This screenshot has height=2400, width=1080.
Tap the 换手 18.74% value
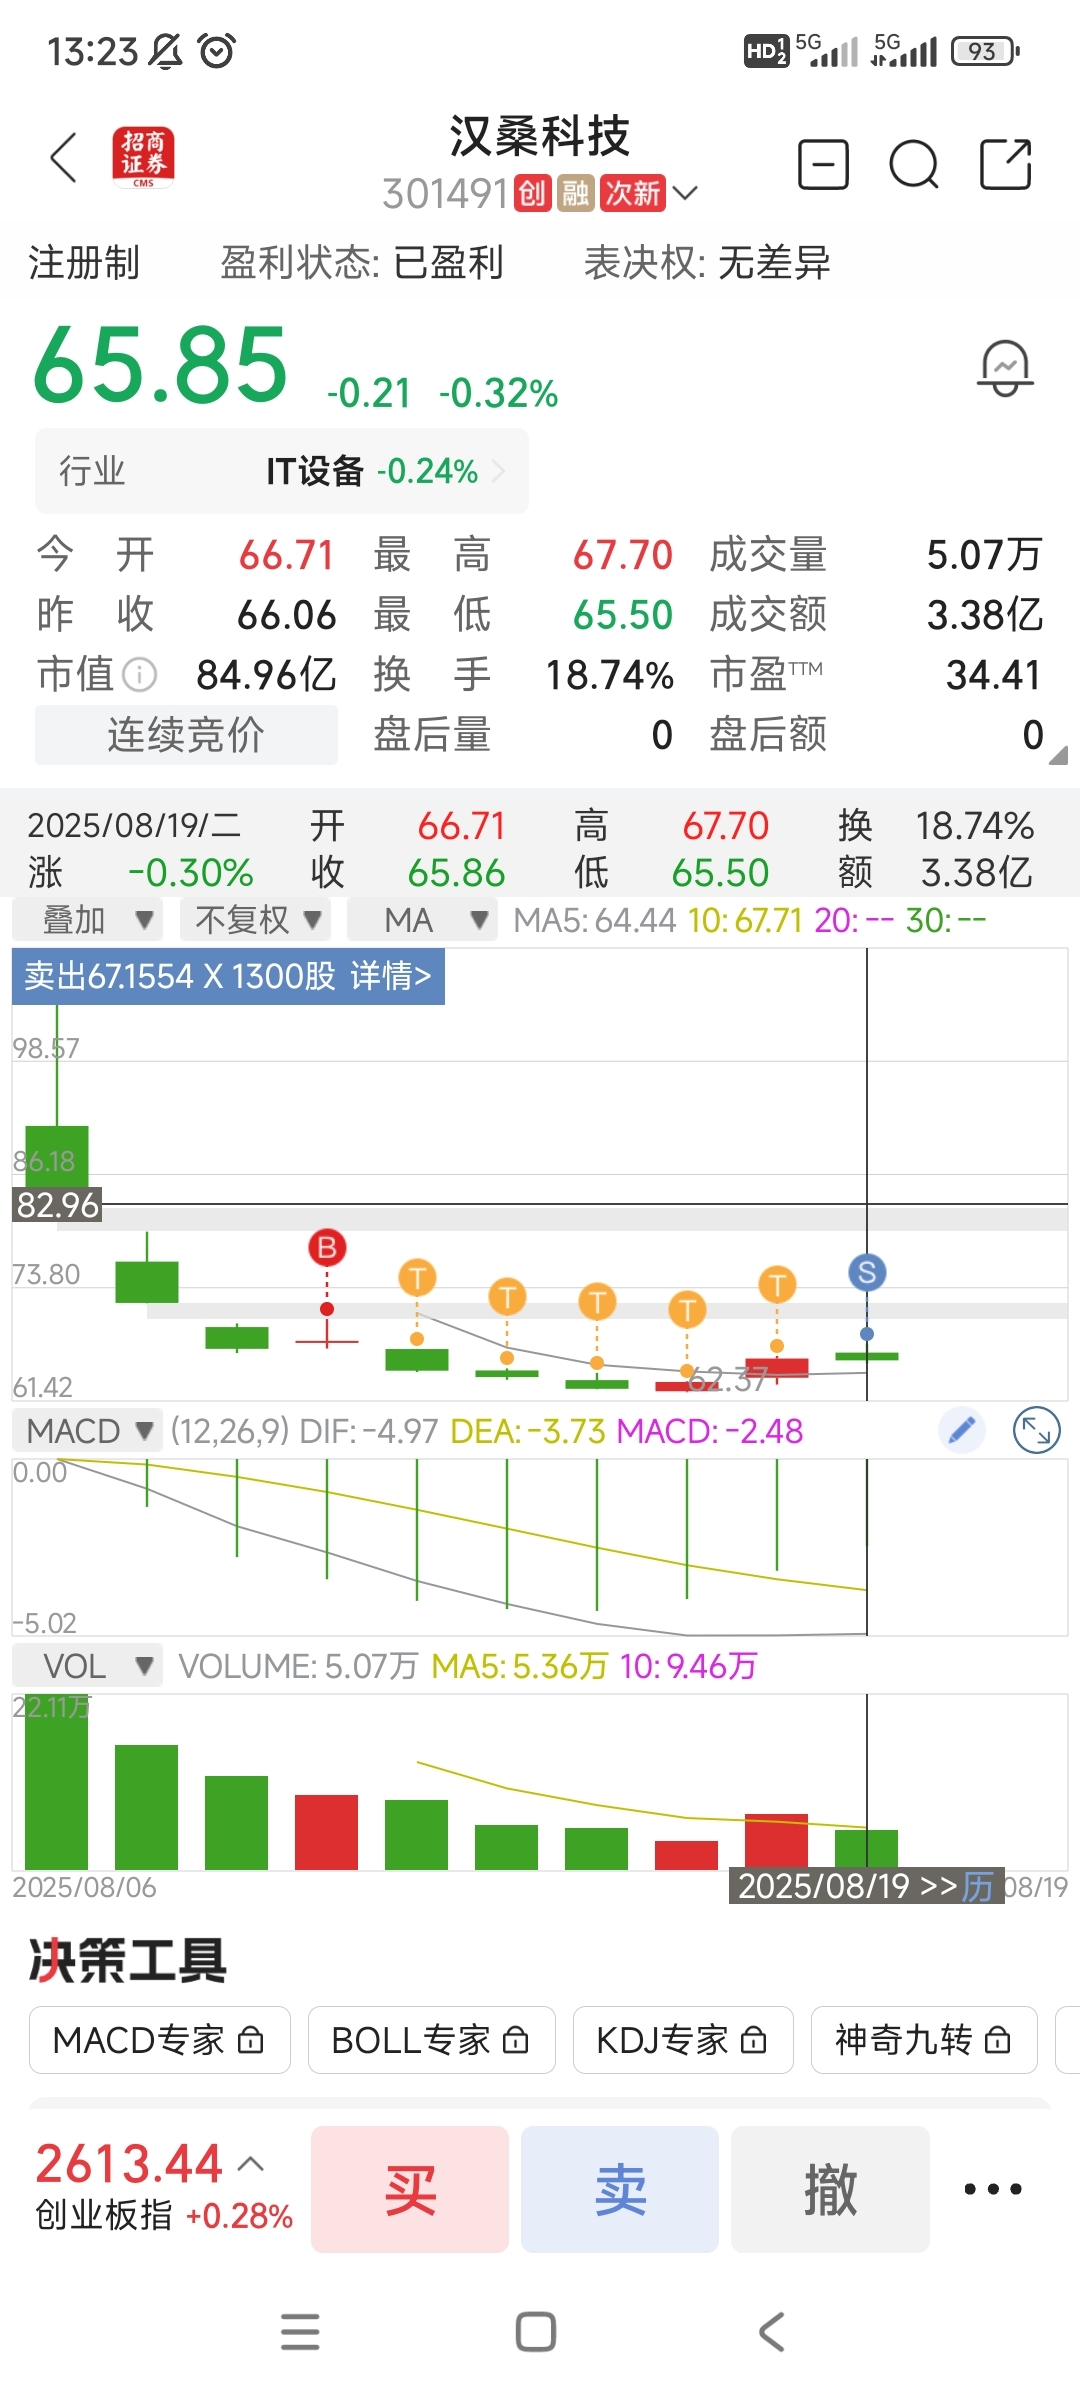point(609,675)
